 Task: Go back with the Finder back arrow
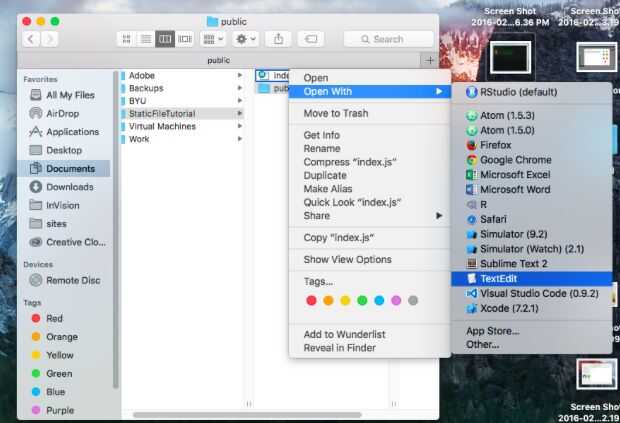(x=31, y=39)
